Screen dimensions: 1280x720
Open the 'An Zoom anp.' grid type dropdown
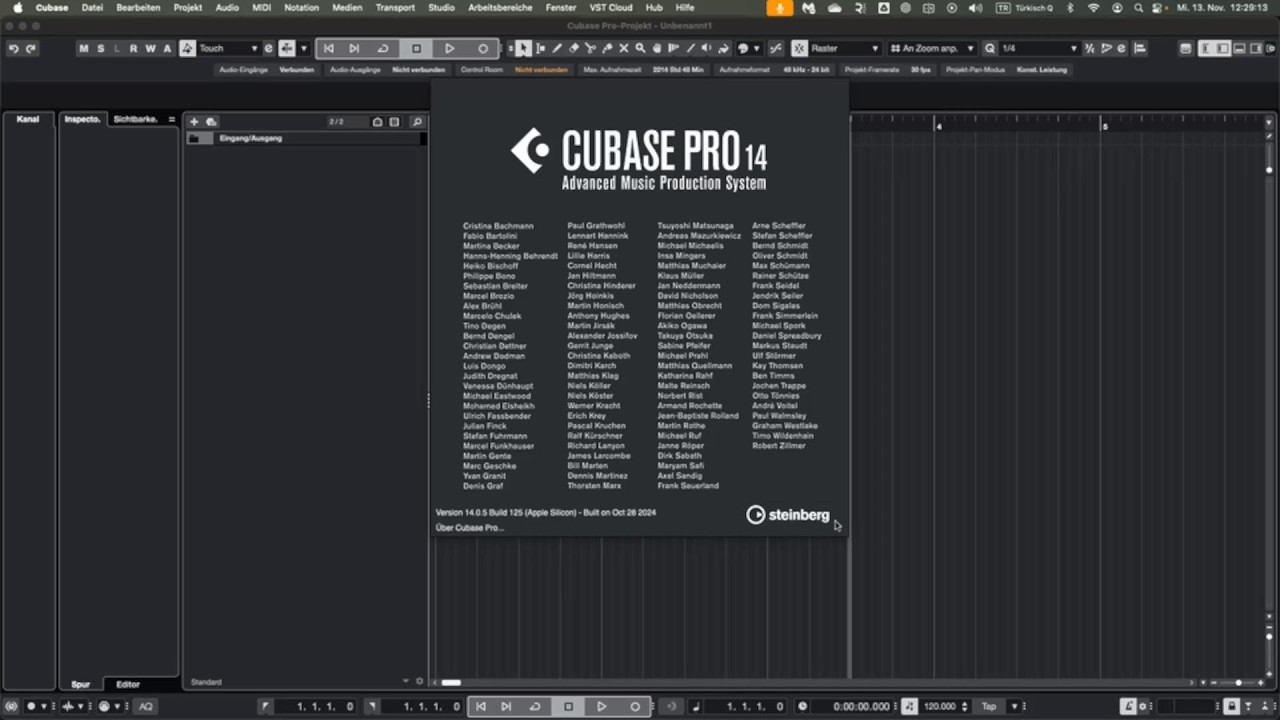[932, 48]
